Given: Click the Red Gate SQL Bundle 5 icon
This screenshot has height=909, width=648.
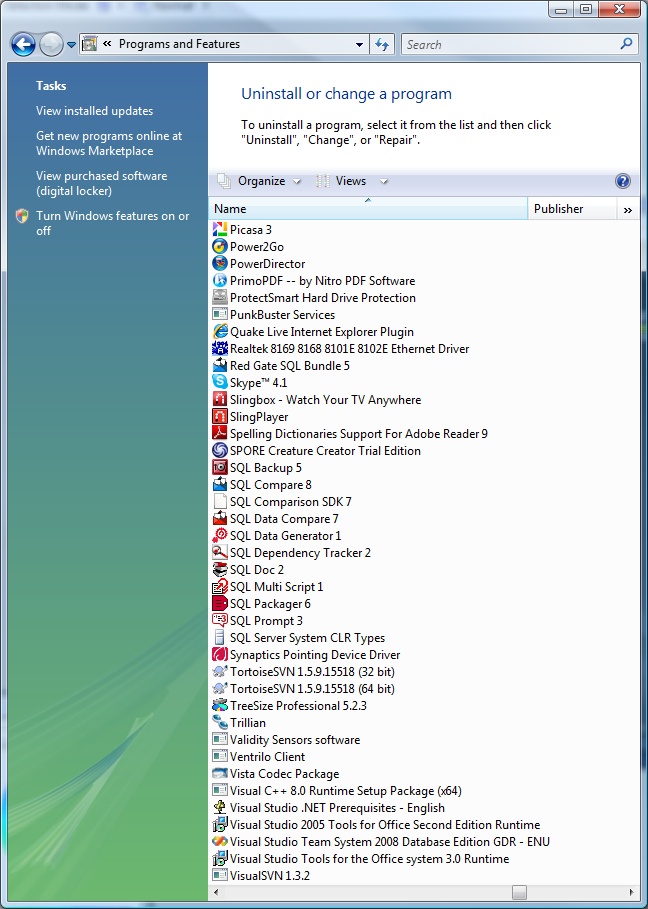Looking at the screenshot, I should click(x=220, y=365).
